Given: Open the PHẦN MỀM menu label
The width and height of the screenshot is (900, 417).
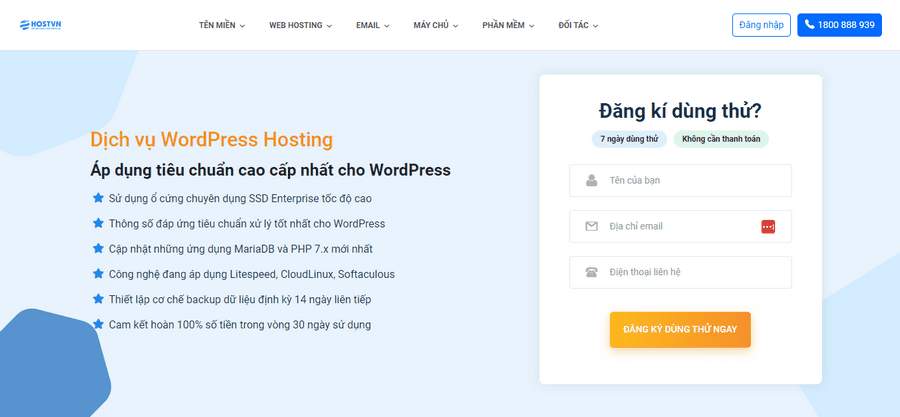Looking at the screenshot, I should click(x=503, y=25).
